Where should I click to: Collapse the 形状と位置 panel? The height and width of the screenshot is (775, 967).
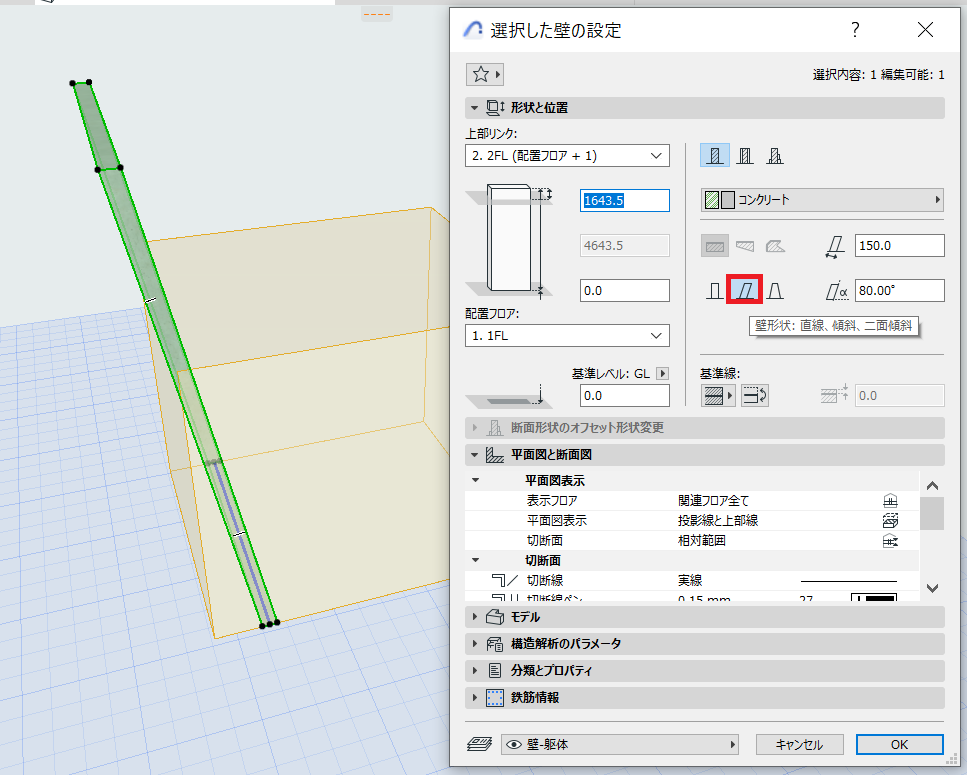click(474, 108)
